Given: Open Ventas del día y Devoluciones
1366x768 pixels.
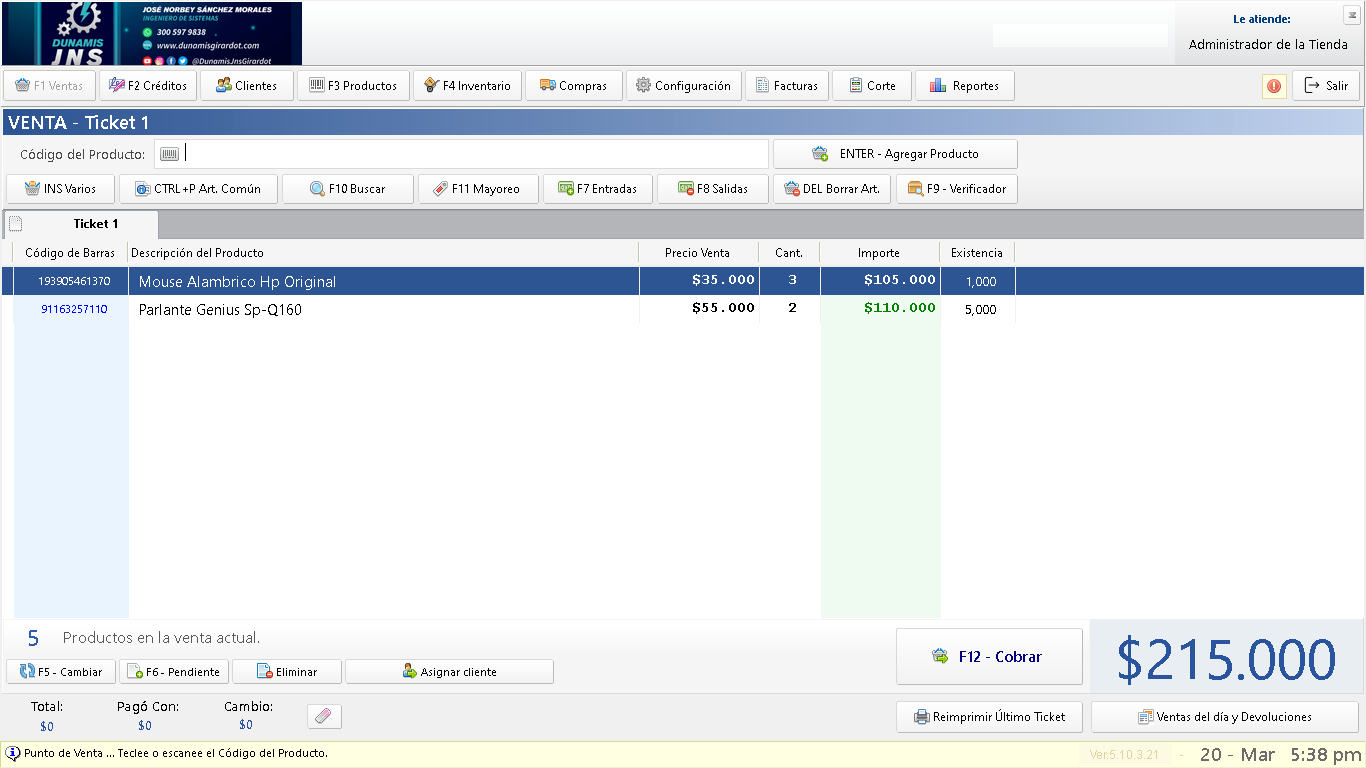Looking at the screenshot, I should [x=1225, y=717].
